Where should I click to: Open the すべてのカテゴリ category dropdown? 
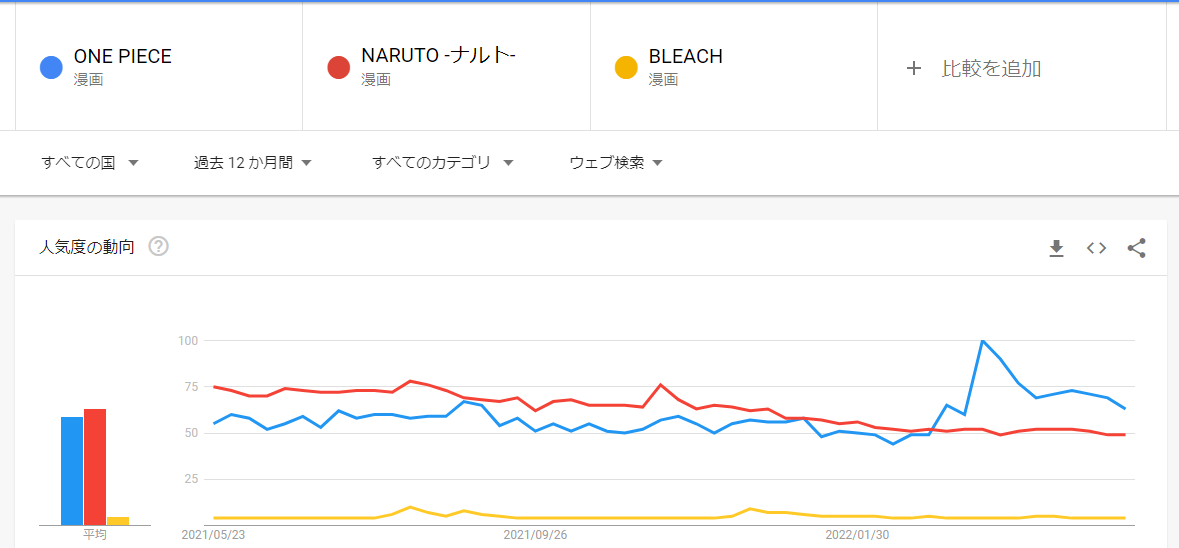pos(442,162)
